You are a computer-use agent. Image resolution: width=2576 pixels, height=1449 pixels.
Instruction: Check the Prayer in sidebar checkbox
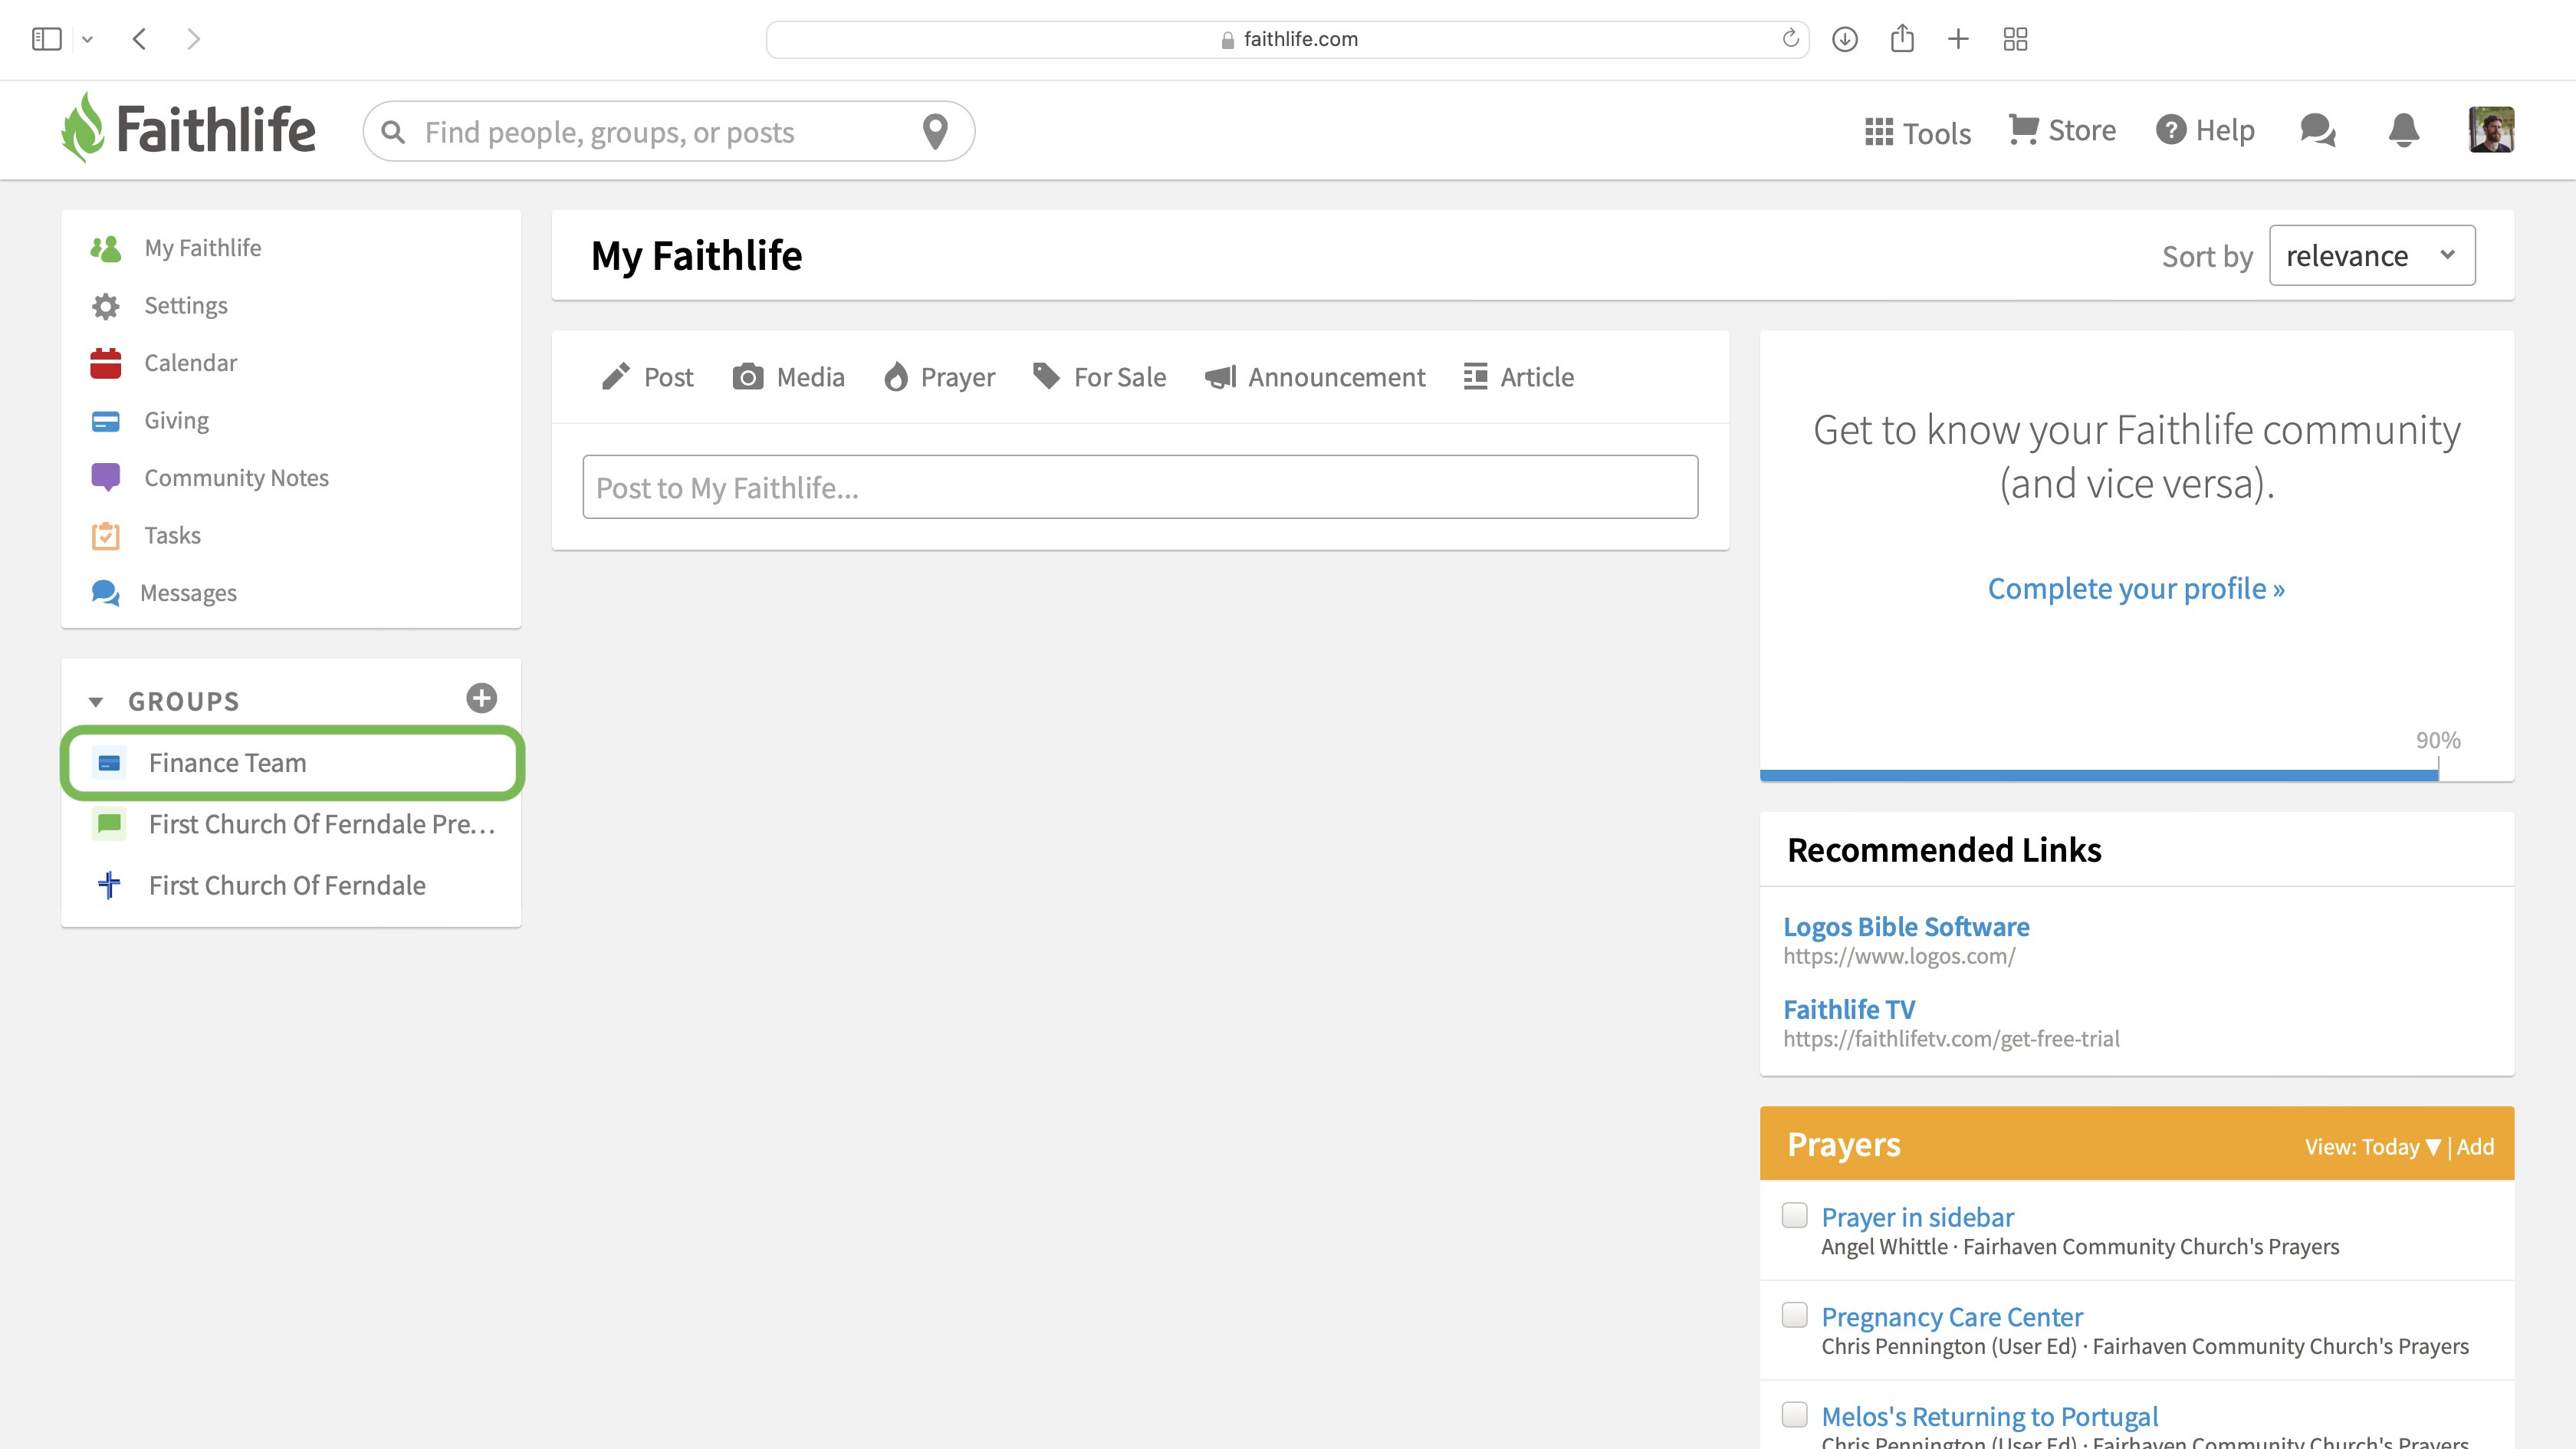coord(1795,1215)
